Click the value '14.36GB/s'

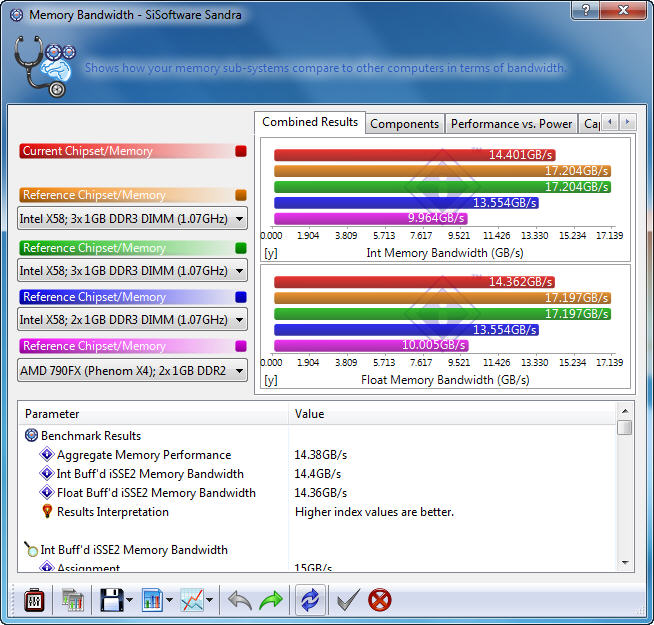[320, 493]
